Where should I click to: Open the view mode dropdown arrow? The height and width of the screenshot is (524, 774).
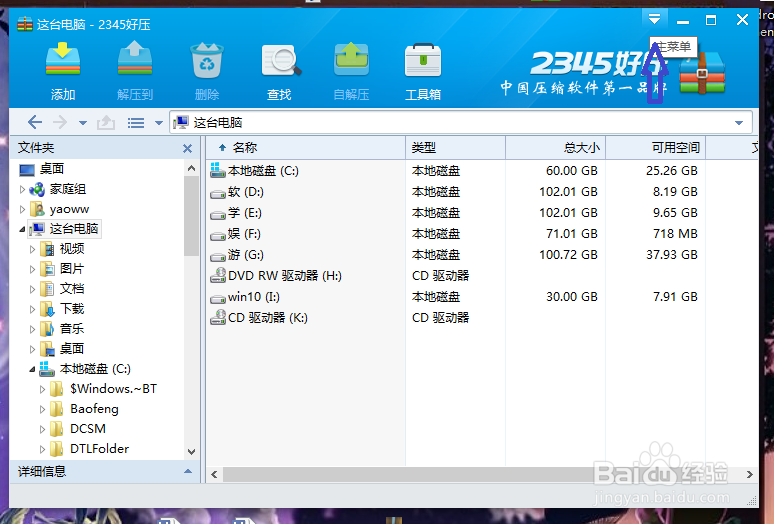coord(158,123)
